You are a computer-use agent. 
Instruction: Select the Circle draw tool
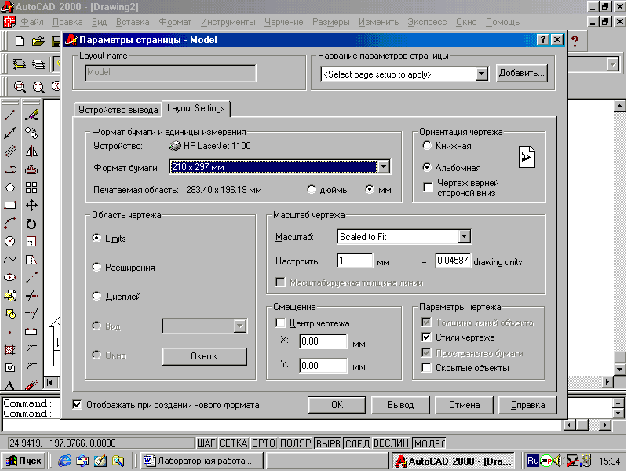(10, 241)
